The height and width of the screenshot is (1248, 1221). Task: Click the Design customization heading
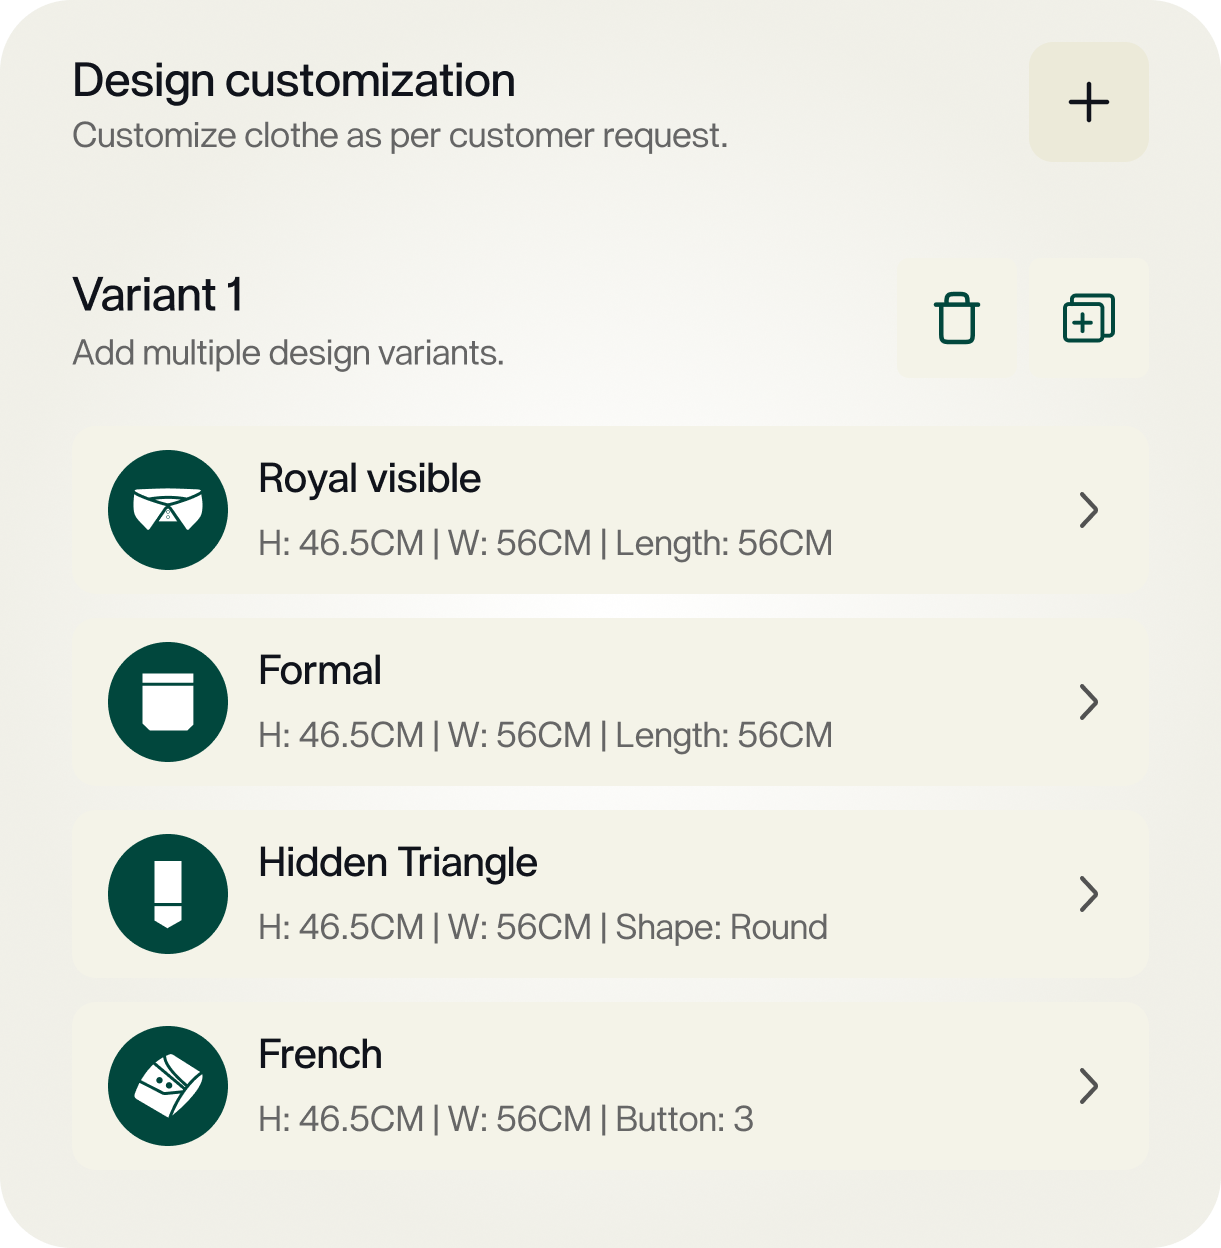[x=294, y=81]
